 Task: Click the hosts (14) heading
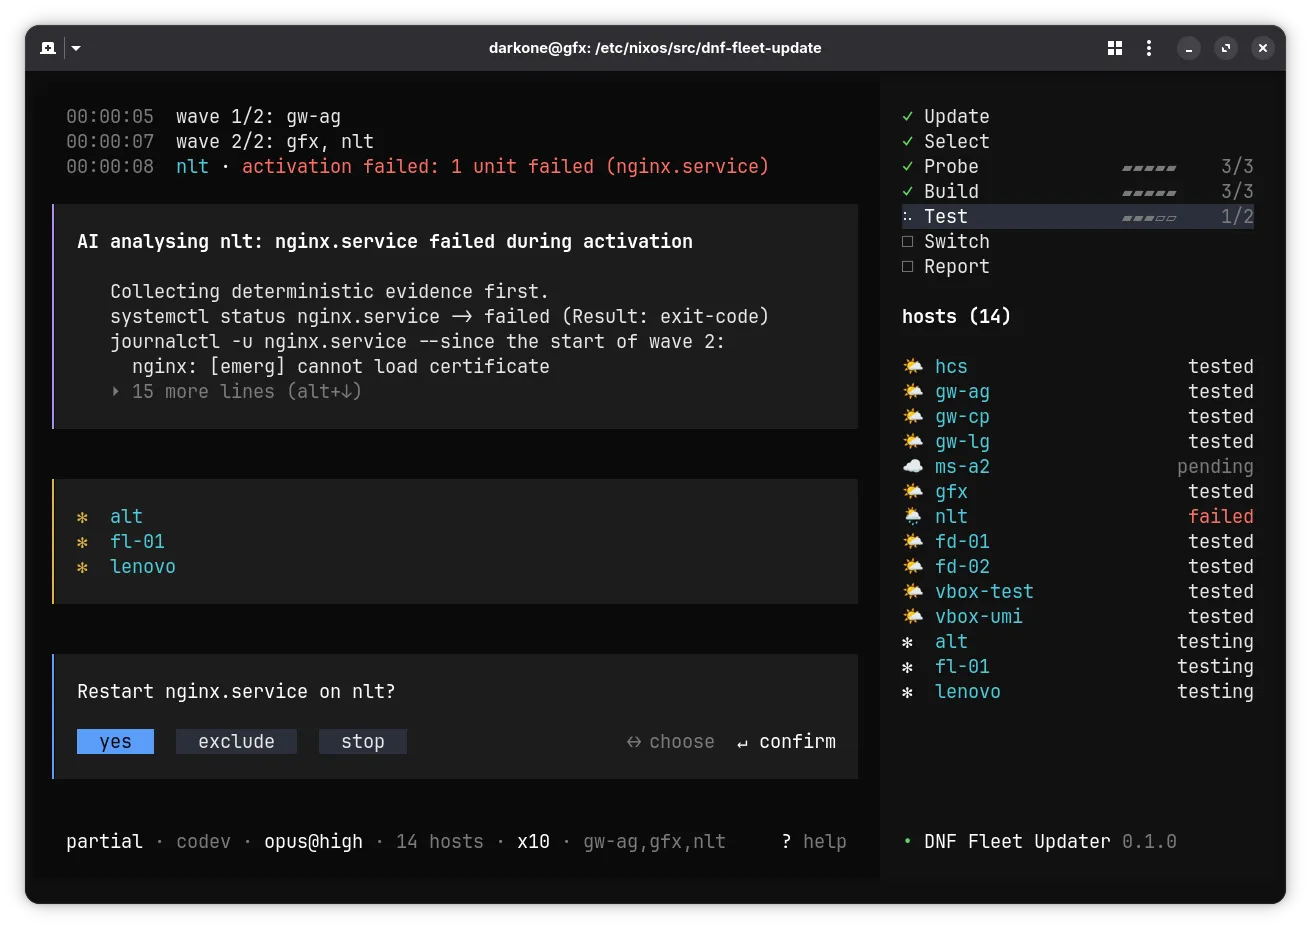956,317
